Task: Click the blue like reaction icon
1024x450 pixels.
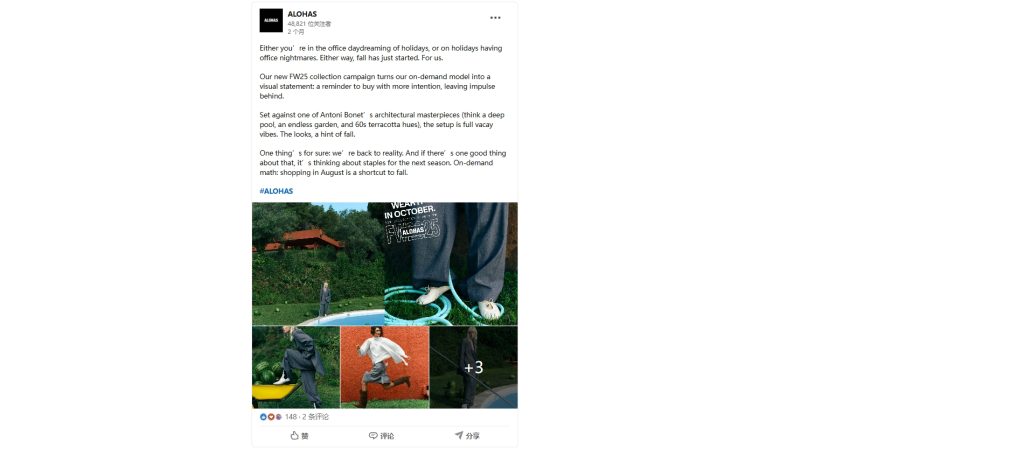Action: (263, 417)
